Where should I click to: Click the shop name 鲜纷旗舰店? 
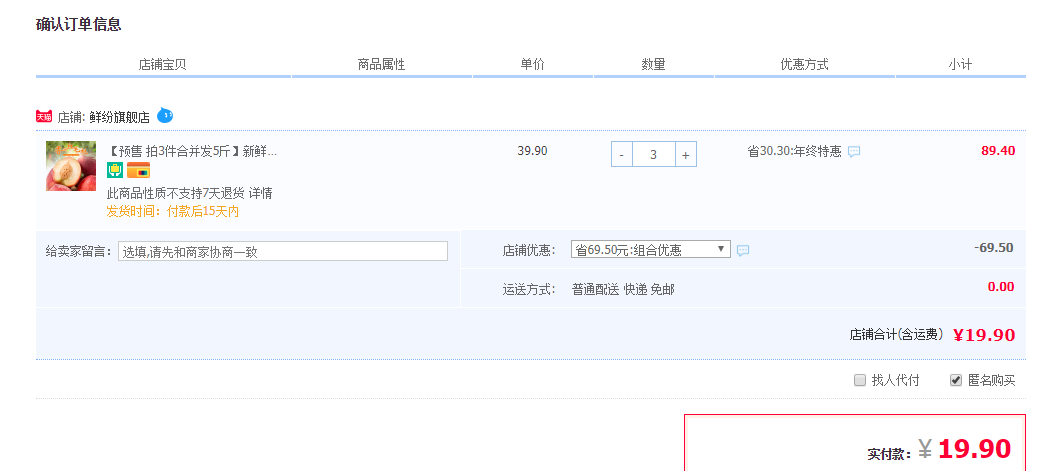pyautogui.click(x=119, y=117)
